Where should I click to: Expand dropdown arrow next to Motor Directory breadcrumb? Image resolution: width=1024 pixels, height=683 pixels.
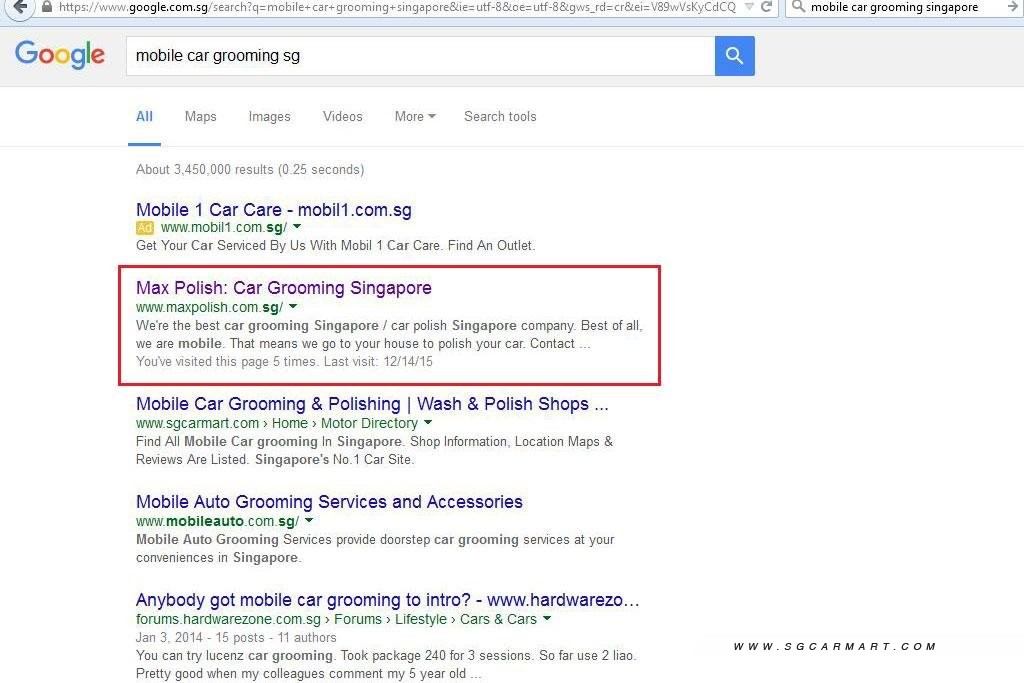(428, 422)
